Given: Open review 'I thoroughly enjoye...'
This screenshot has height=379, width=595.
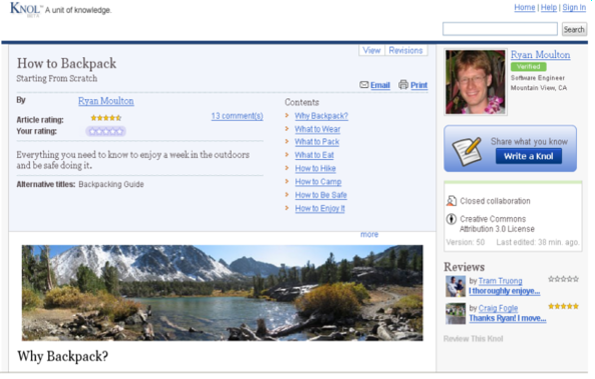Looking at the screenshot, I should tap(504, 291).
